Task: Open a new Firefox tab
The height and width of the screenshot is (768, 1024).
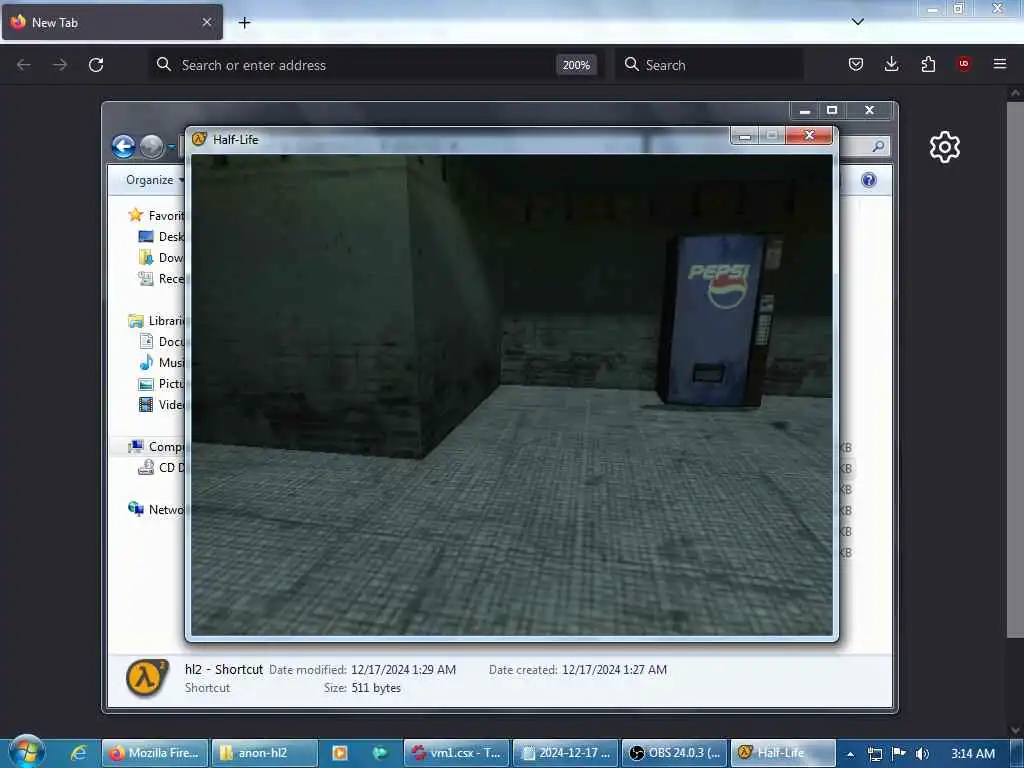Action: pyautogui.click(x=244, y=23)
